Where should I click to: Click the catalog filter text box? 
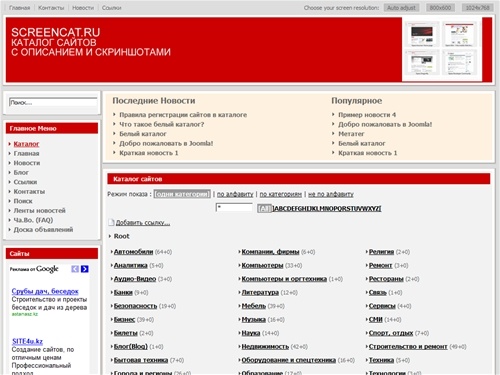pyautogui.click(x=234, y=208)
